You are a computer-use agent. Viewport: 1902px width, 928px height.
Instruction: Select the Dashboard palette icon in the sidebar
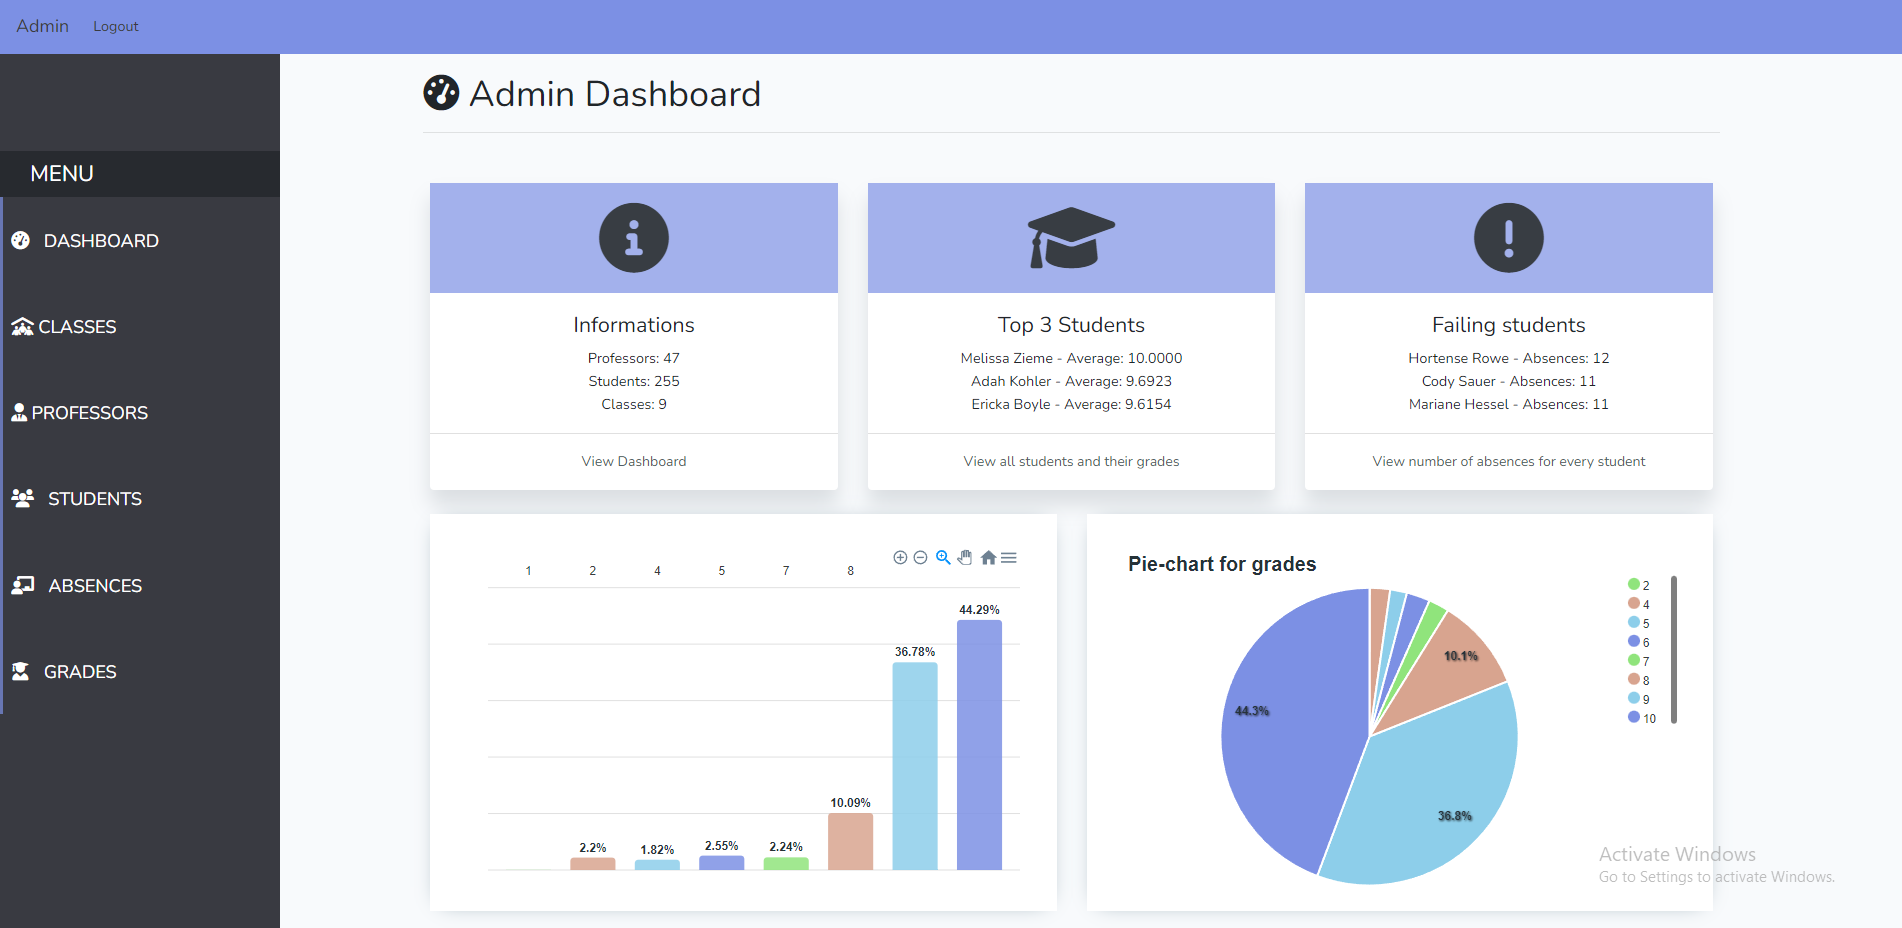tap(21, 240)
